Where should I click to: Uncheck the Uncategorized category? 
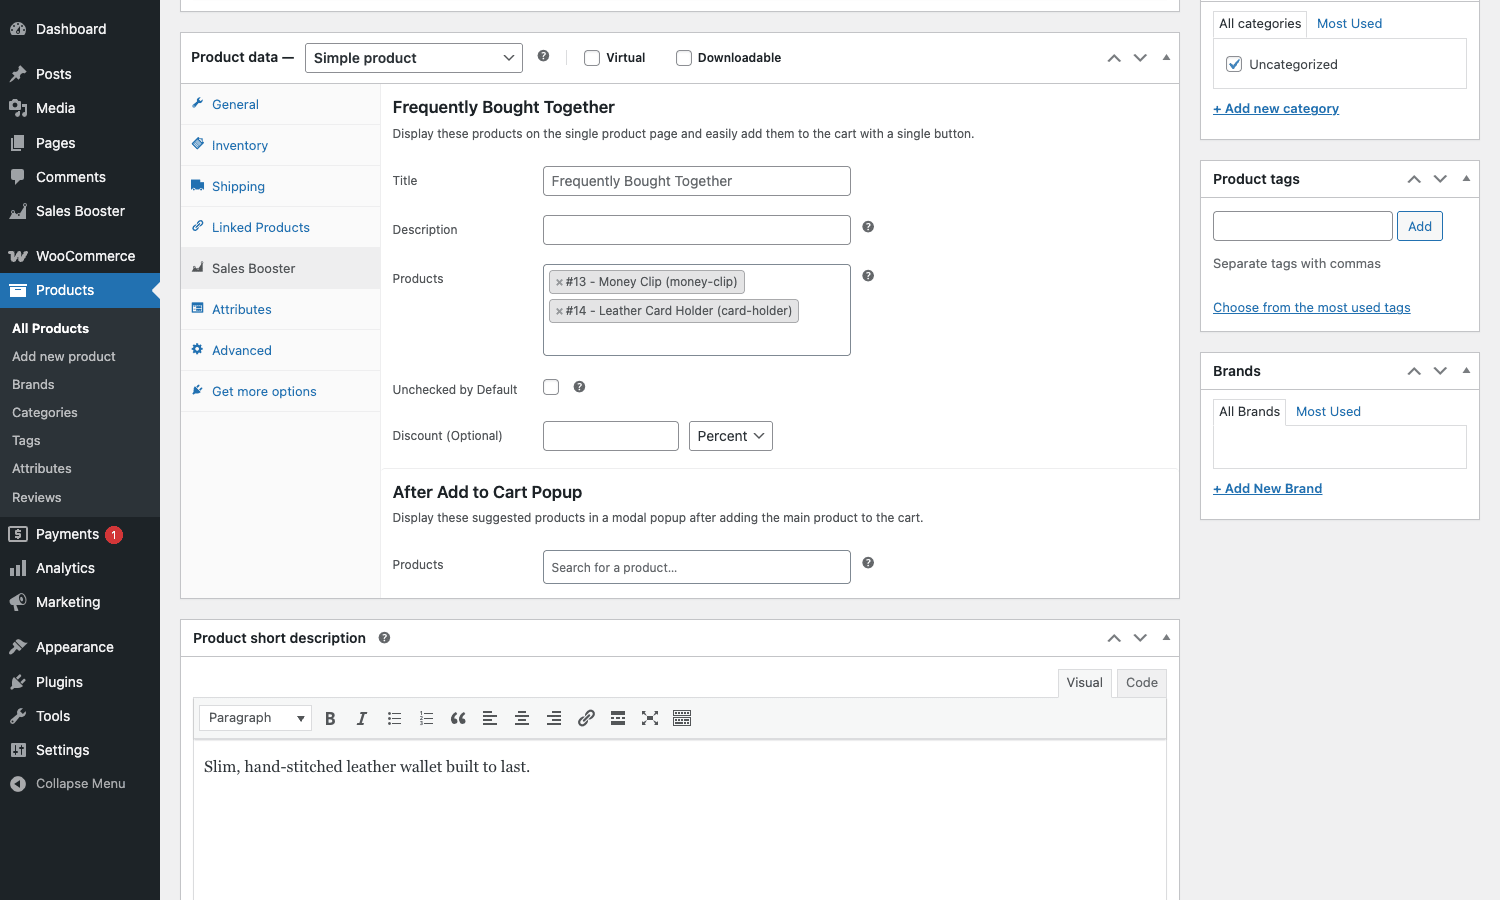(1234, 64)
